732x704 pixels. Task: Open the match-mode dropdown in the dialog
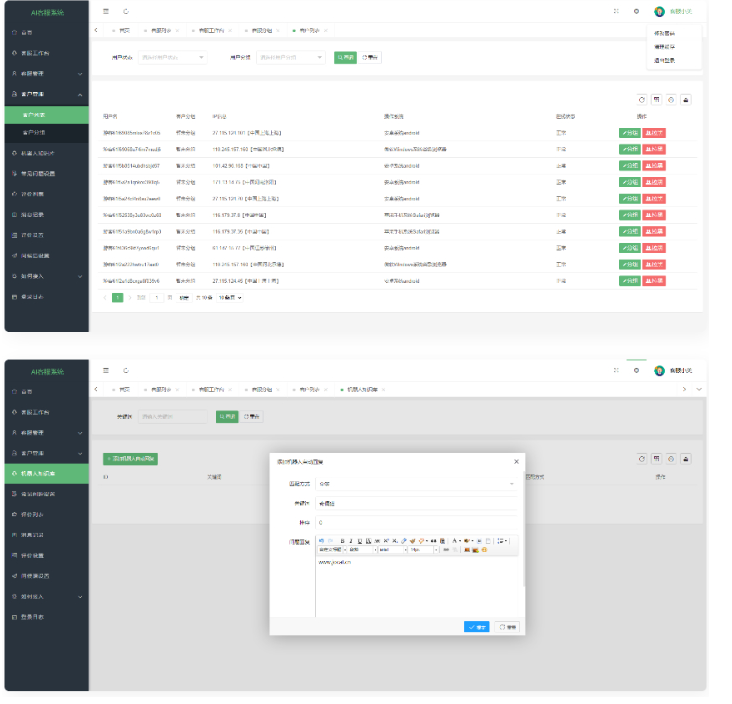[415, 483]
